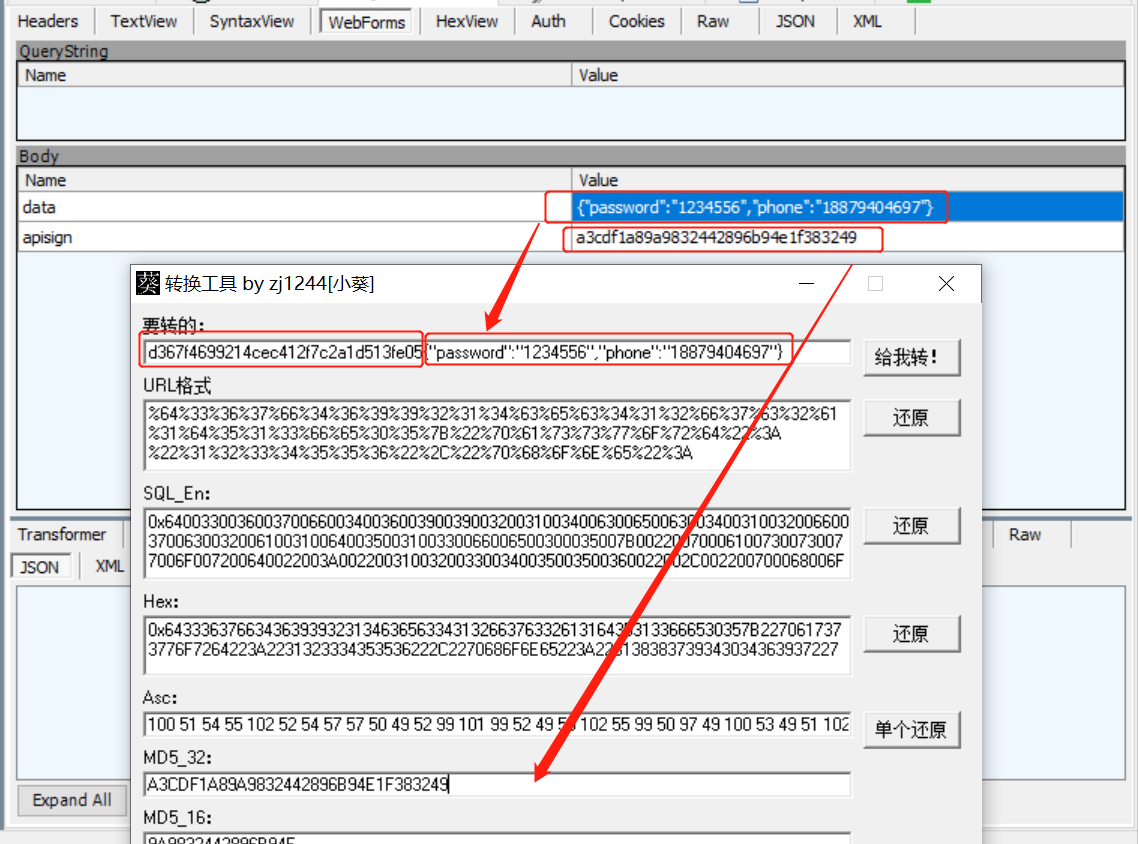Click the URL格式 output text box
Viewport: 1138px width, 844px height.
497,434
